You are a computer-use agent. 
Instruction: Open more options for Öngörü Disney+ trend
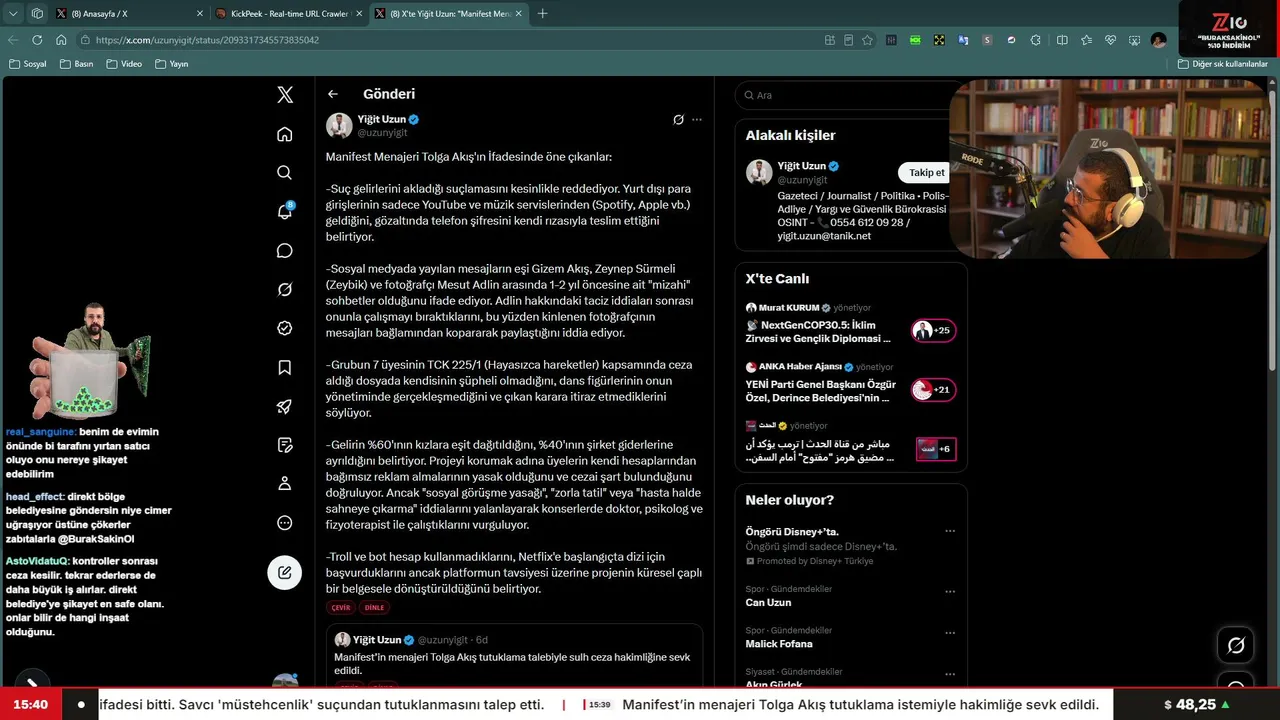pos(950,531)
